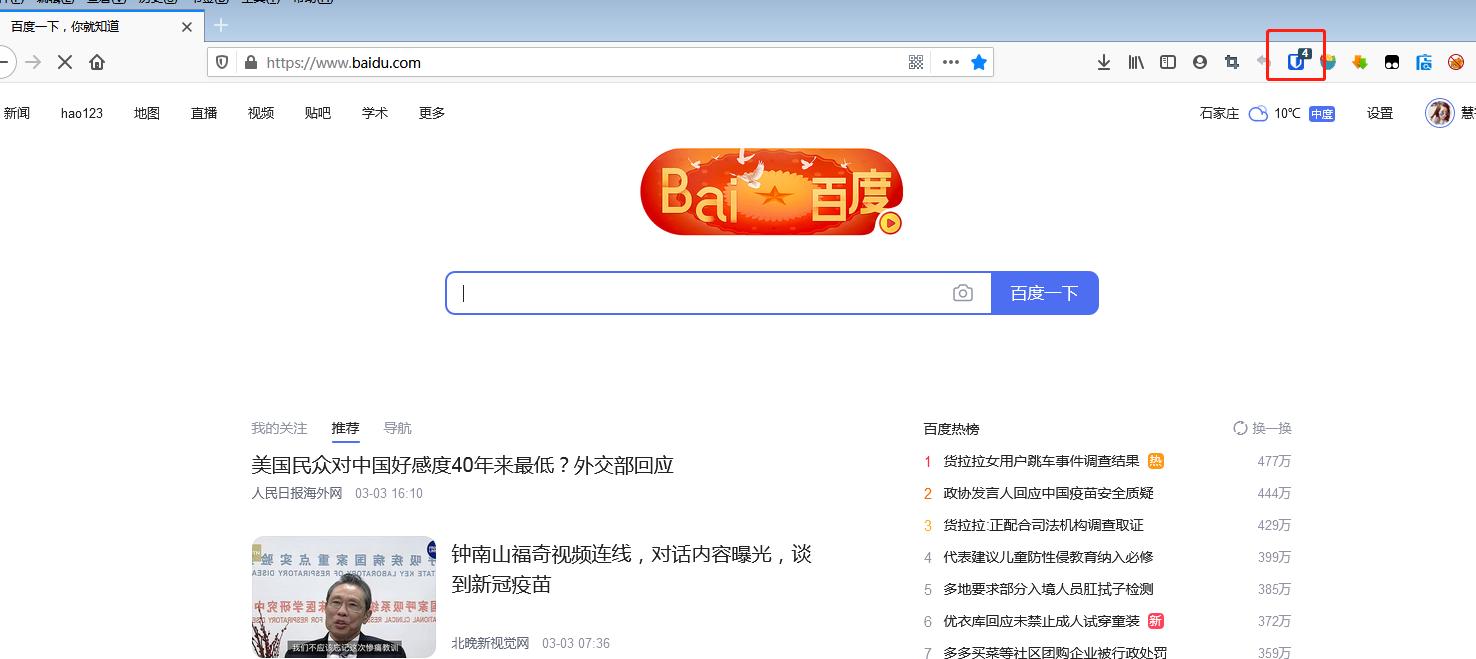The image size is (1476, 659).
Task: Click the Firefox Account icon
Action: 1199,61
